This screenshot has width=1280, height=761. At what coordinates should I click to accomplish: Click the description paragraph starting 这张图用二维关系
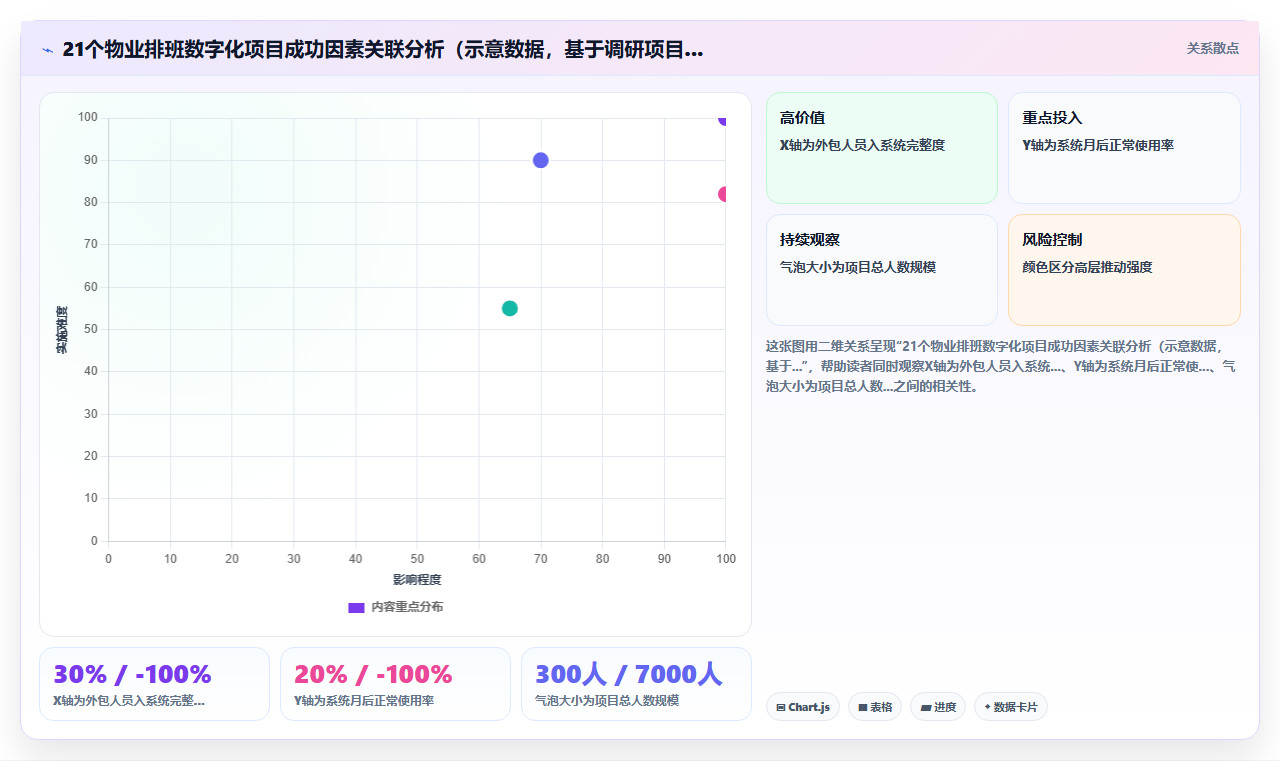[x=1001, y=366]
